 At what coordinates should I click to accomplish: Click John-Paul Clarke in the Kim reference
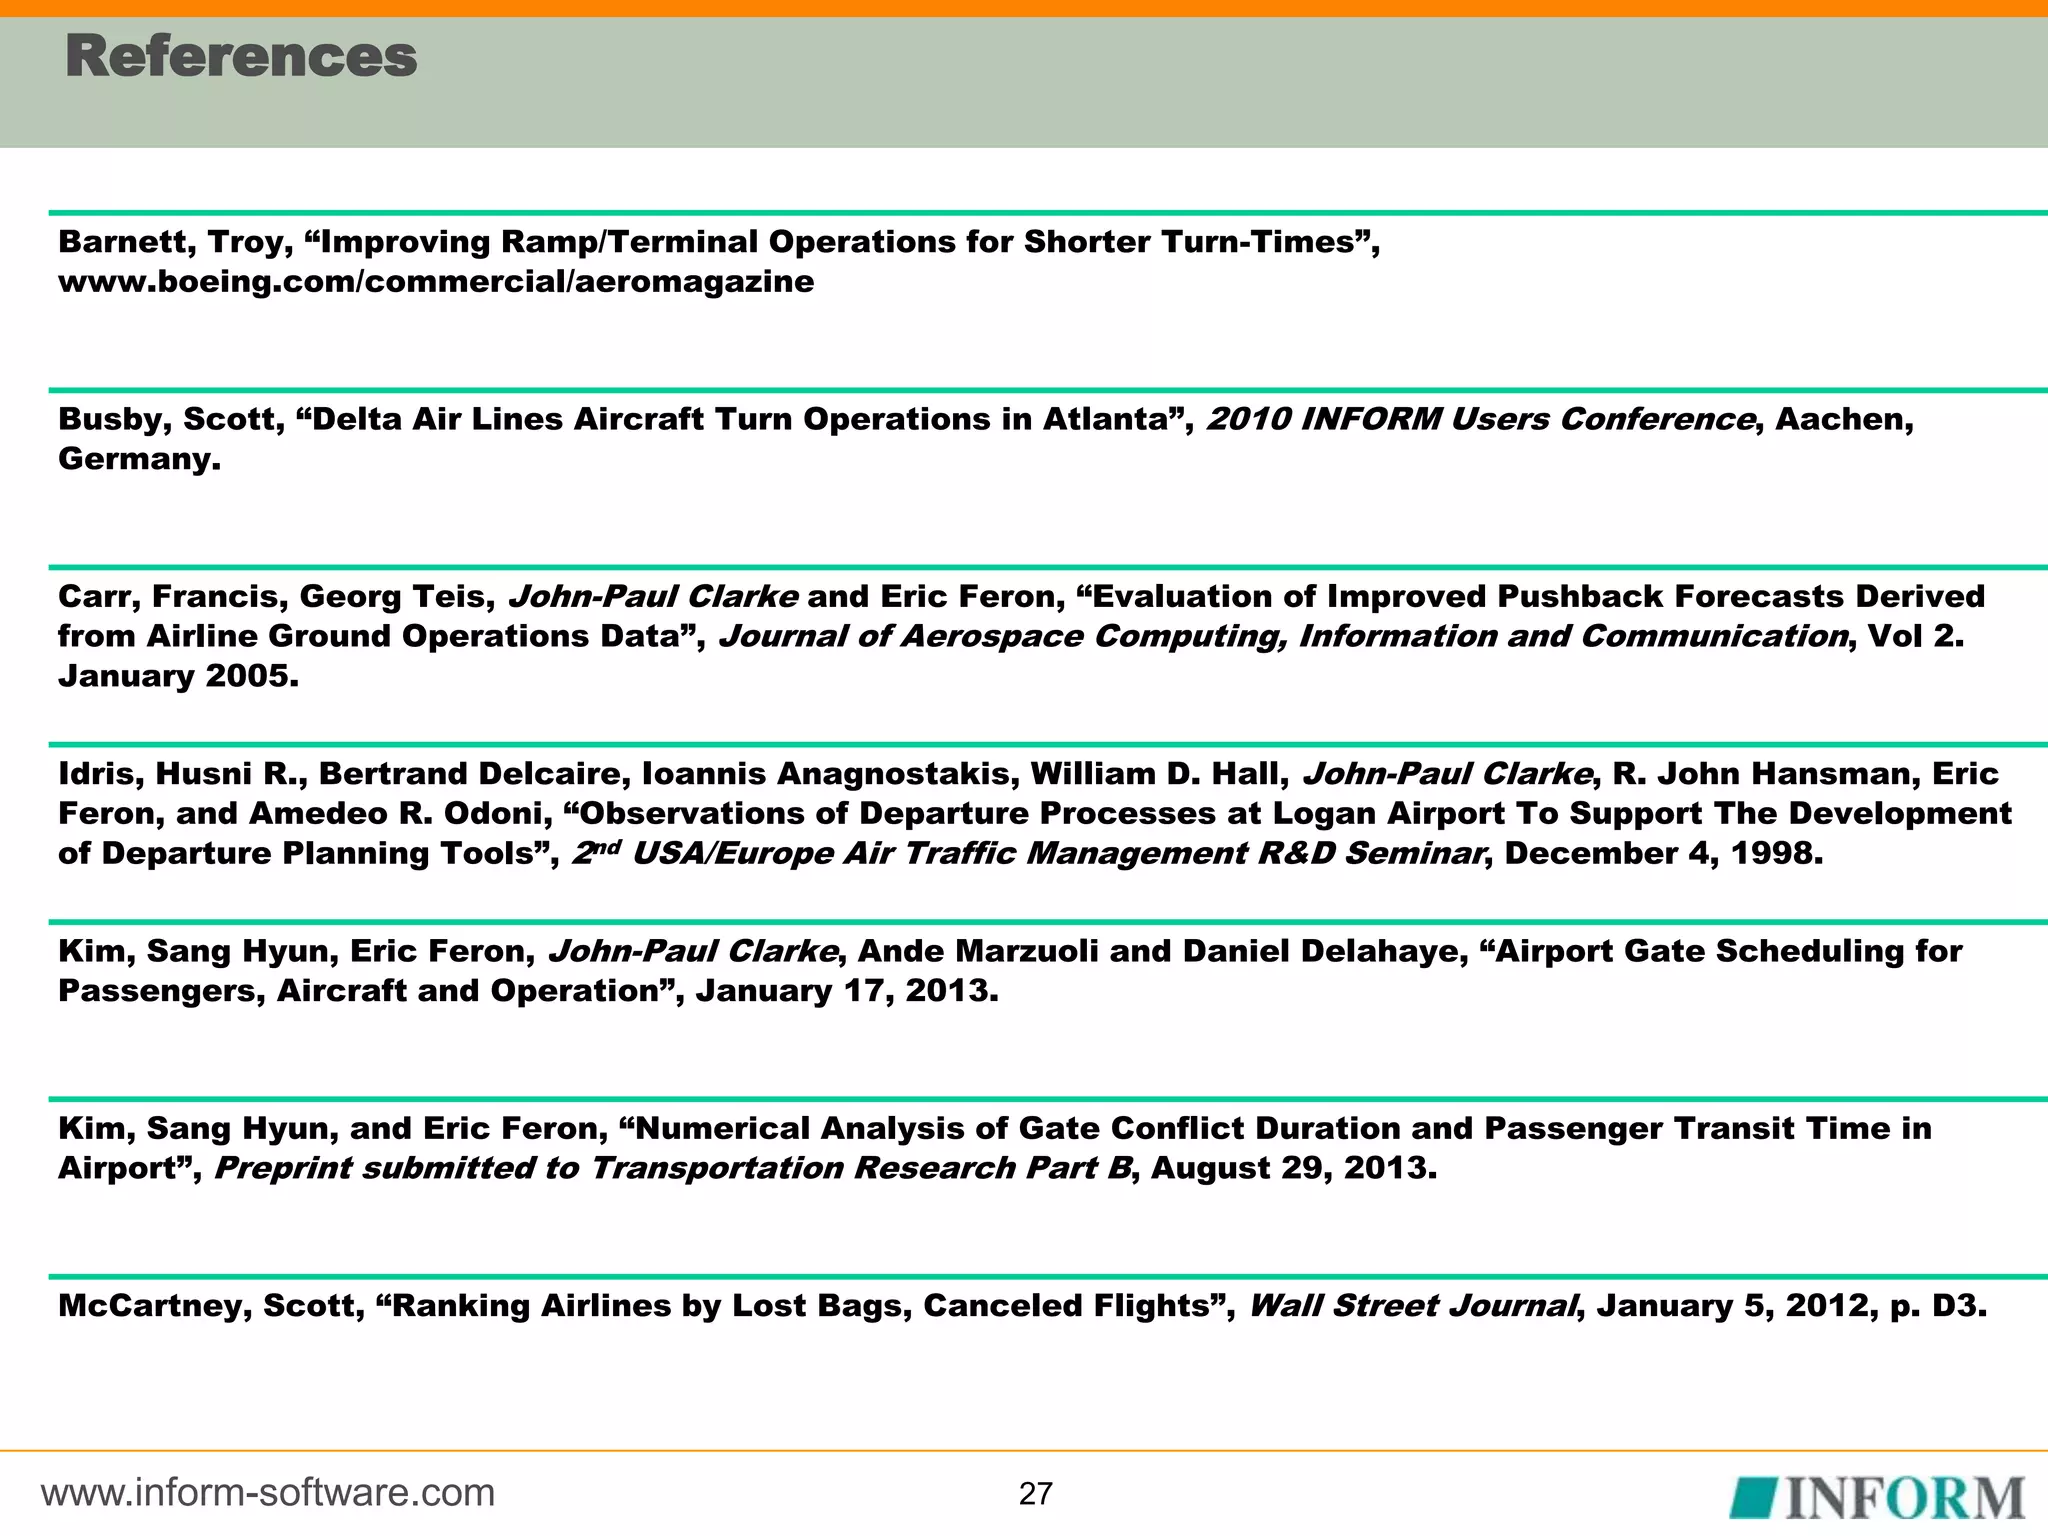coord(693,951)
